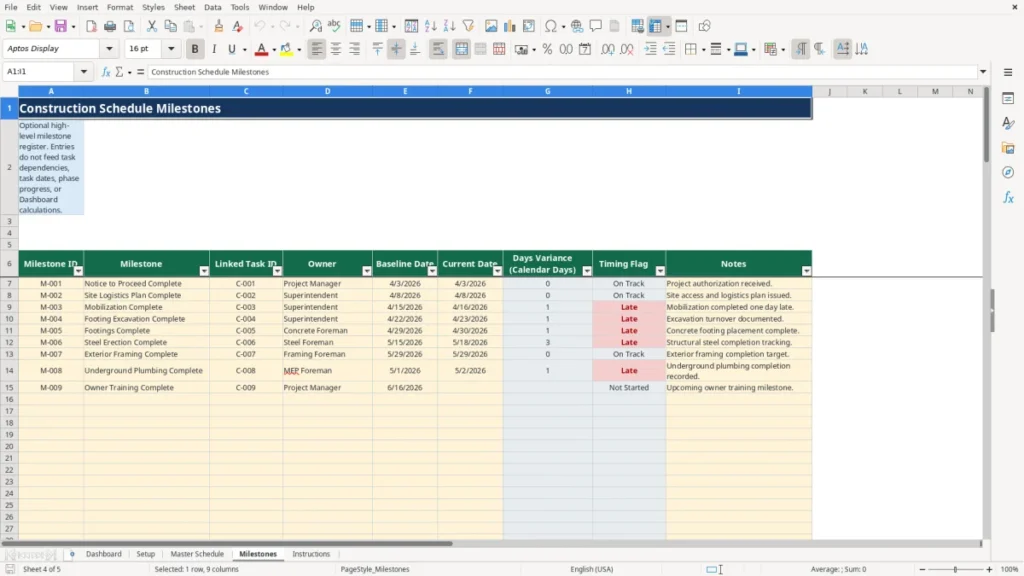Open the sidebar Functions deck
1024x576 pixels.
(x=1008, y=197)
